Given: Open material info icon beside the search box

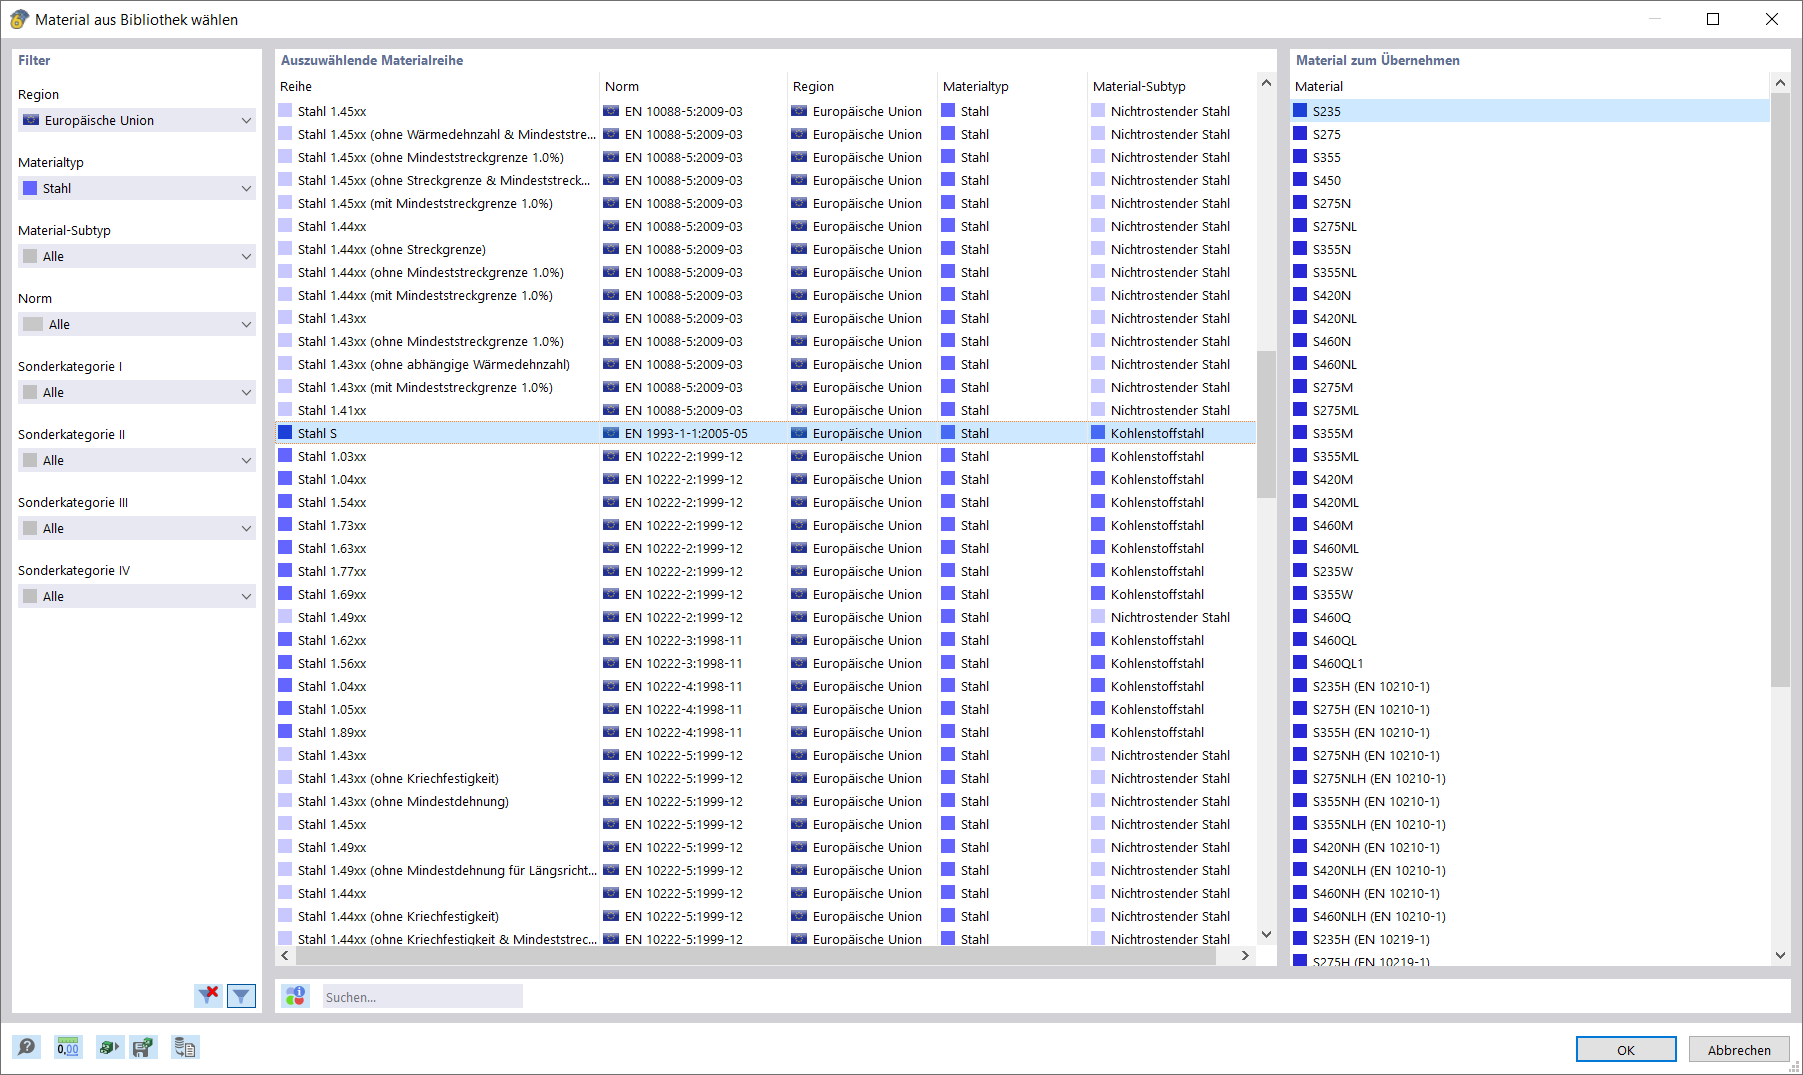Looking at the screenshot, I should (295, 996).
